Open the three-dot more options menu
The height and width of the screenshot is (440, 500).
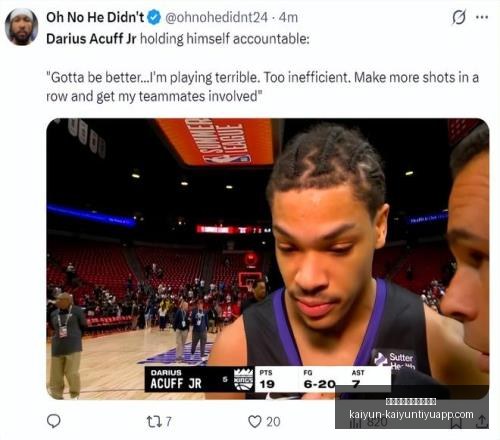coord(482,17)
